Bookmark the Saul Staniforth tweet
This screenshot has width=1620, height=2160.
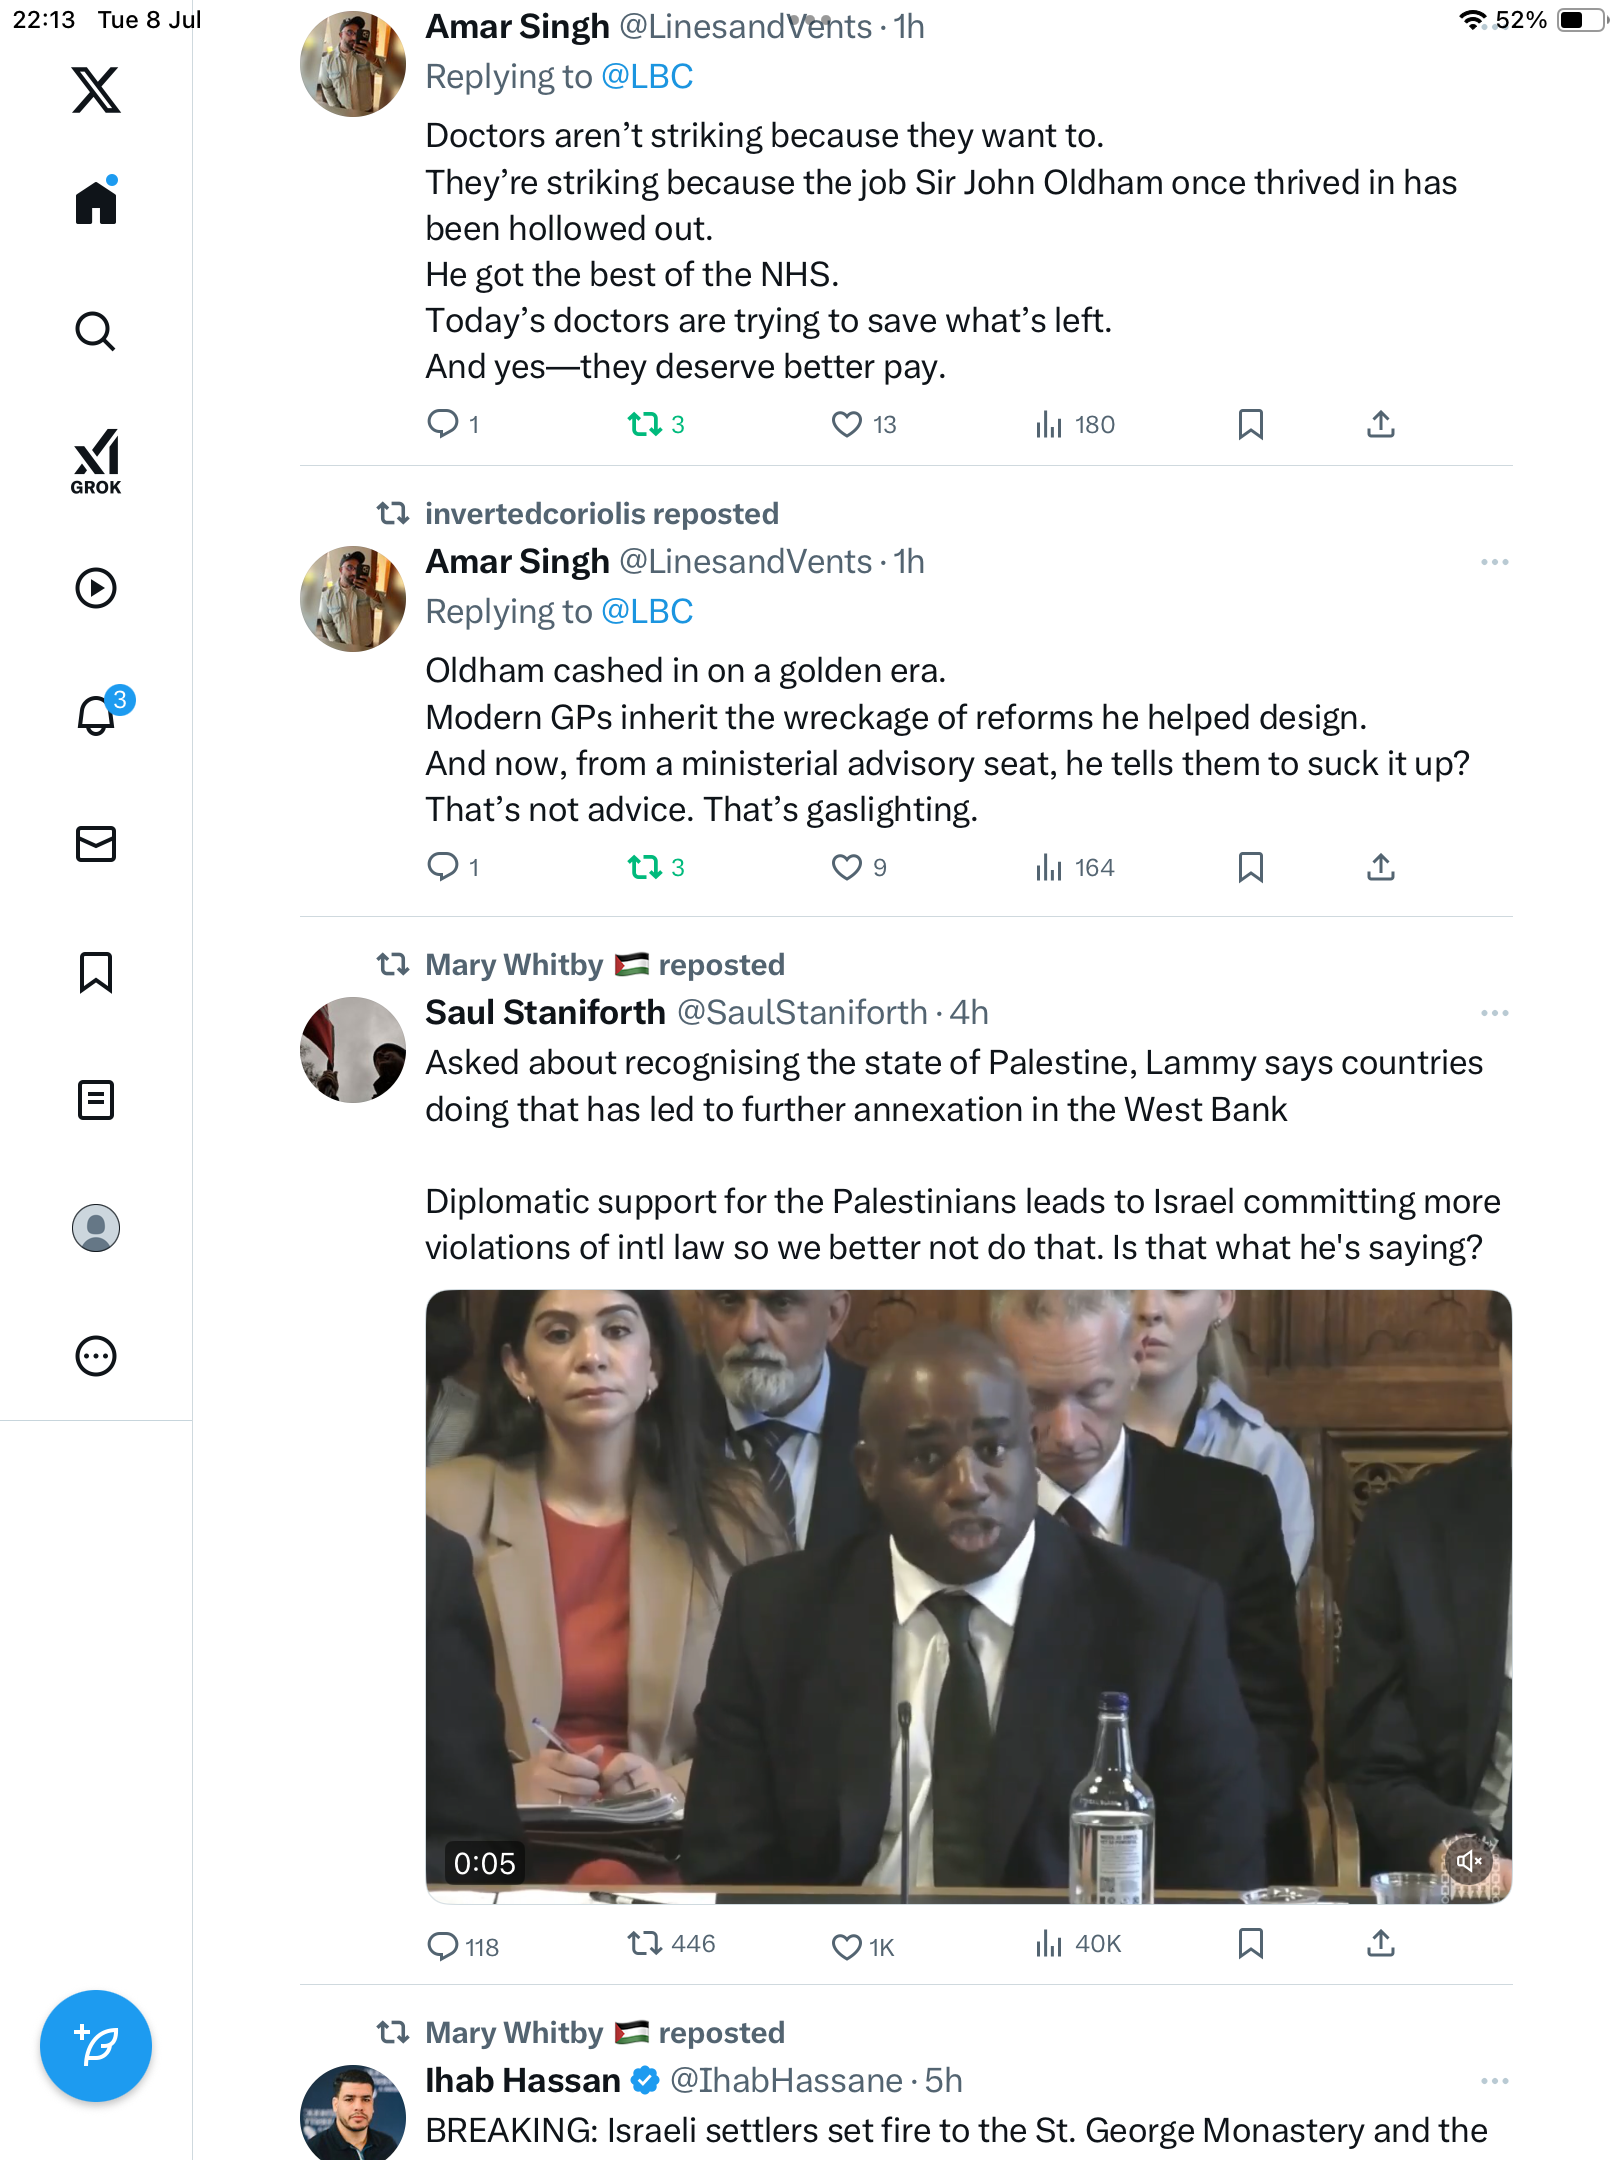tap(1250, 1943)
